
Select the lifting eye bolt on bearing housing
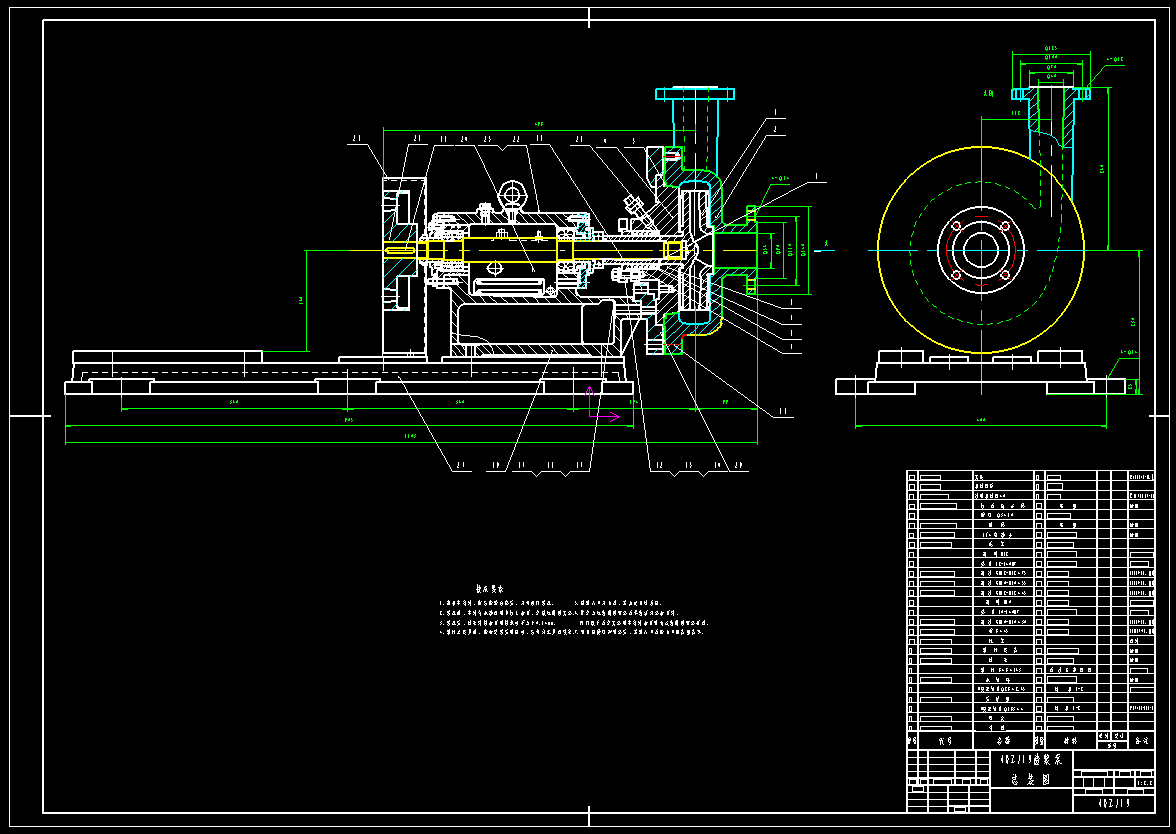(x=512, y=195)
